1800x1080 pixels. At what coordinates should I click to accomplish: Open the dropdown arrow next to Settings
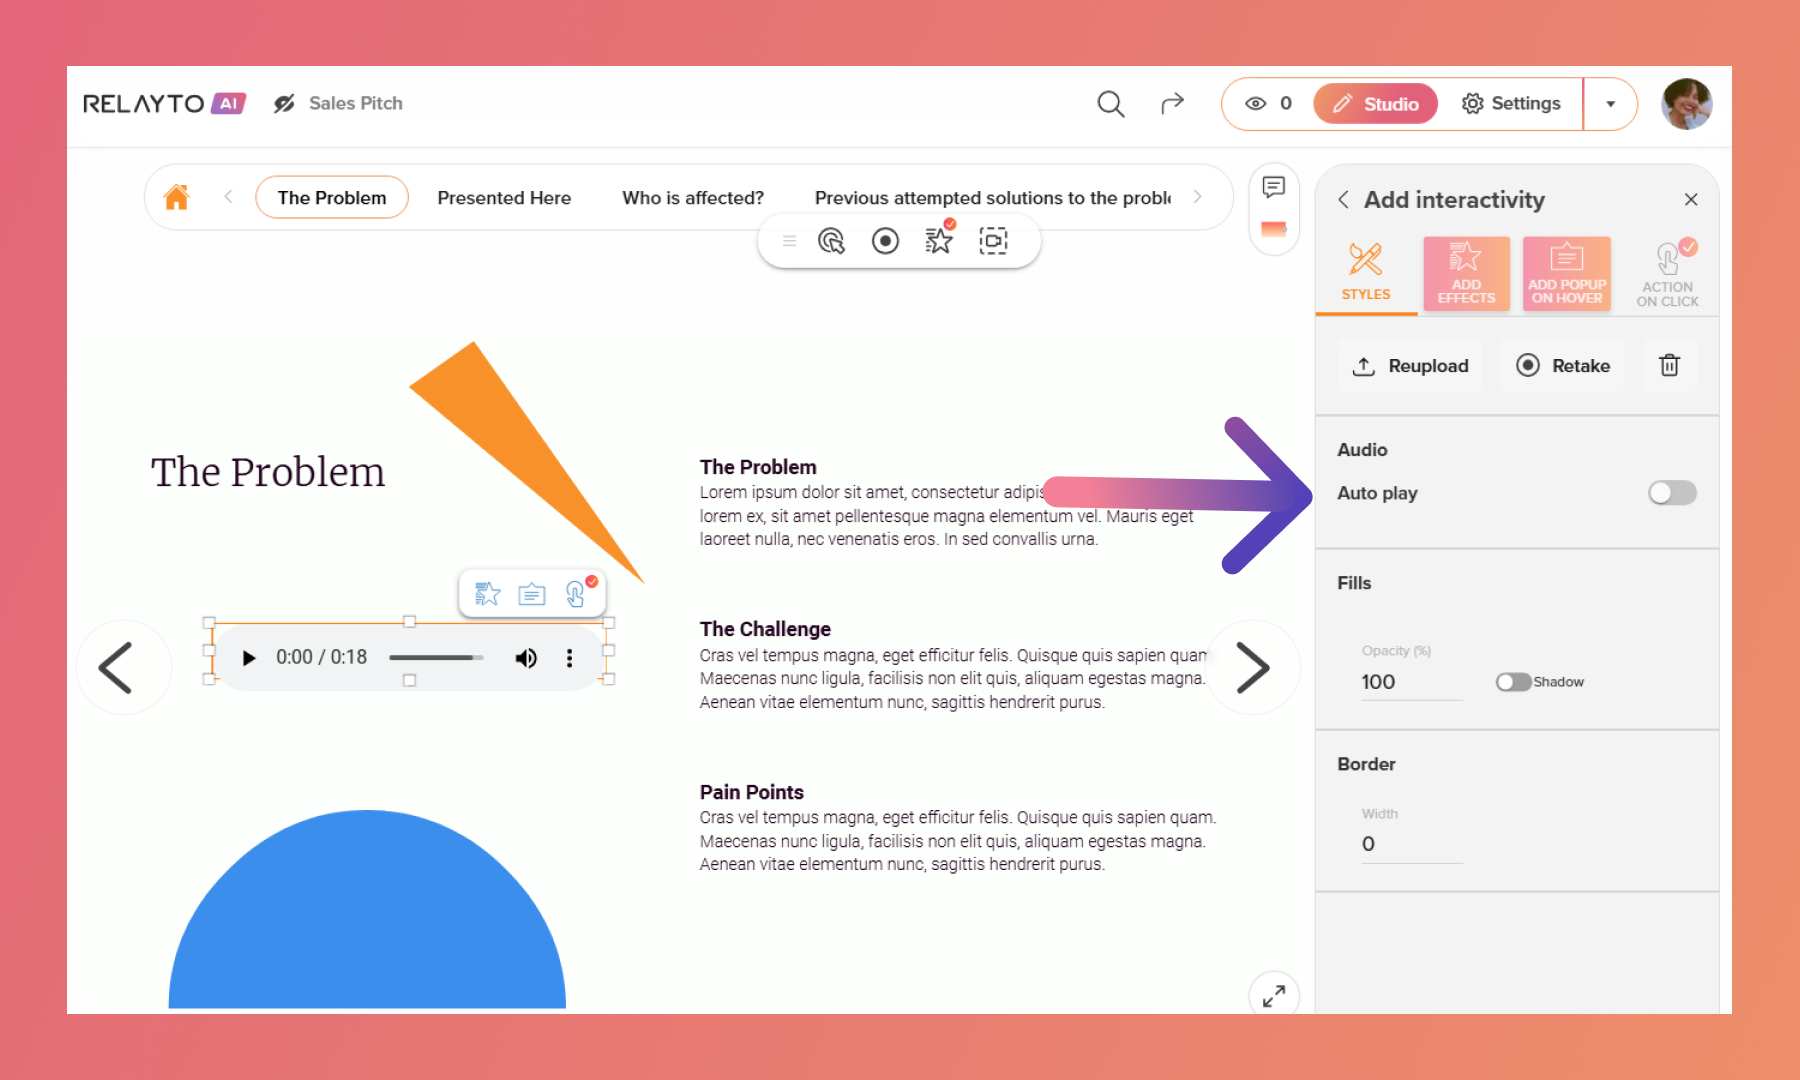coord(1610,104)
